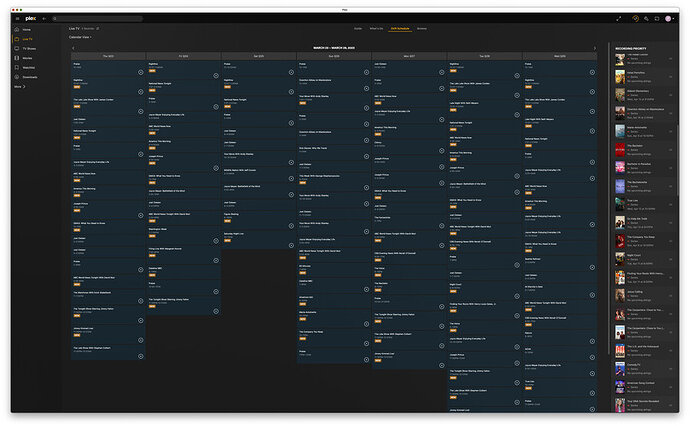Click the diagonal arrow icon in the top bar
This screenshot has width=690, height=426.
pyautogui.click(x=618, y=18)
